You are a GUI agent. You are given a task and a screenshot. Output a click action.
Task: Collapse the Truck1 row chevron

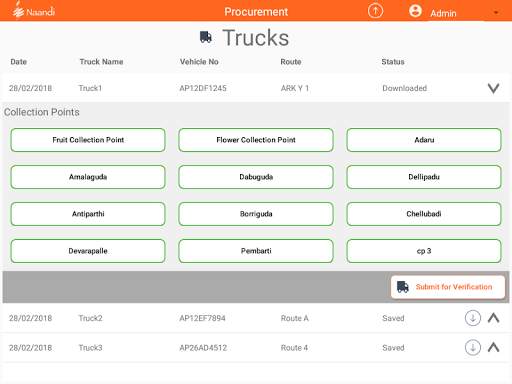click(x=493, y=88)
